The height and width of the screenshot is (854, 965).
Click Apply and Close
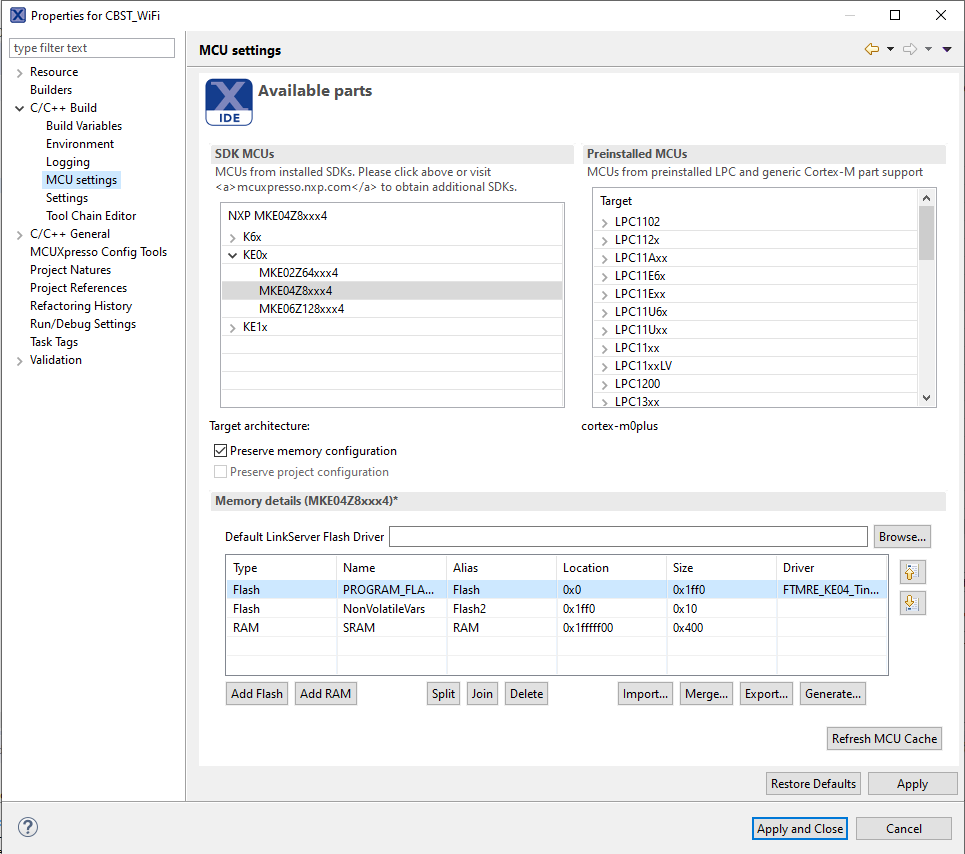click(x=799, y=829)
